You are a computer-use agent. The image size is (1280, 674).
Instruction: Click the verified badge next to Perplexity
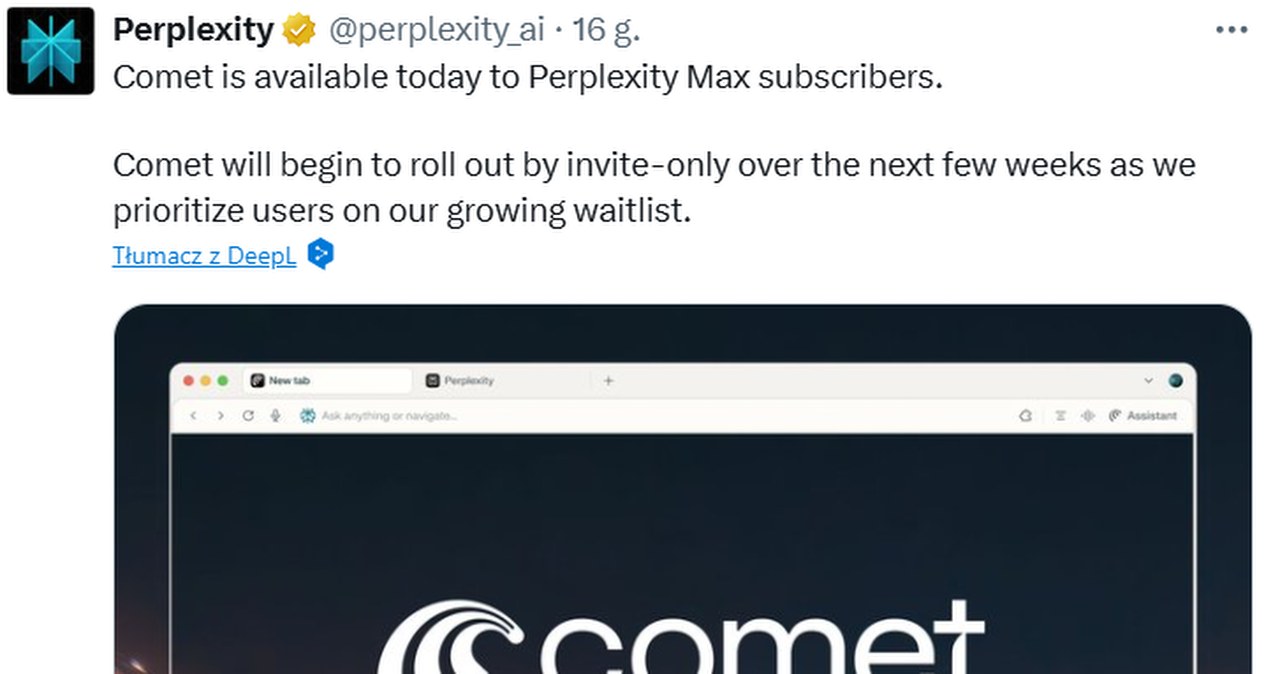[298, 31]
